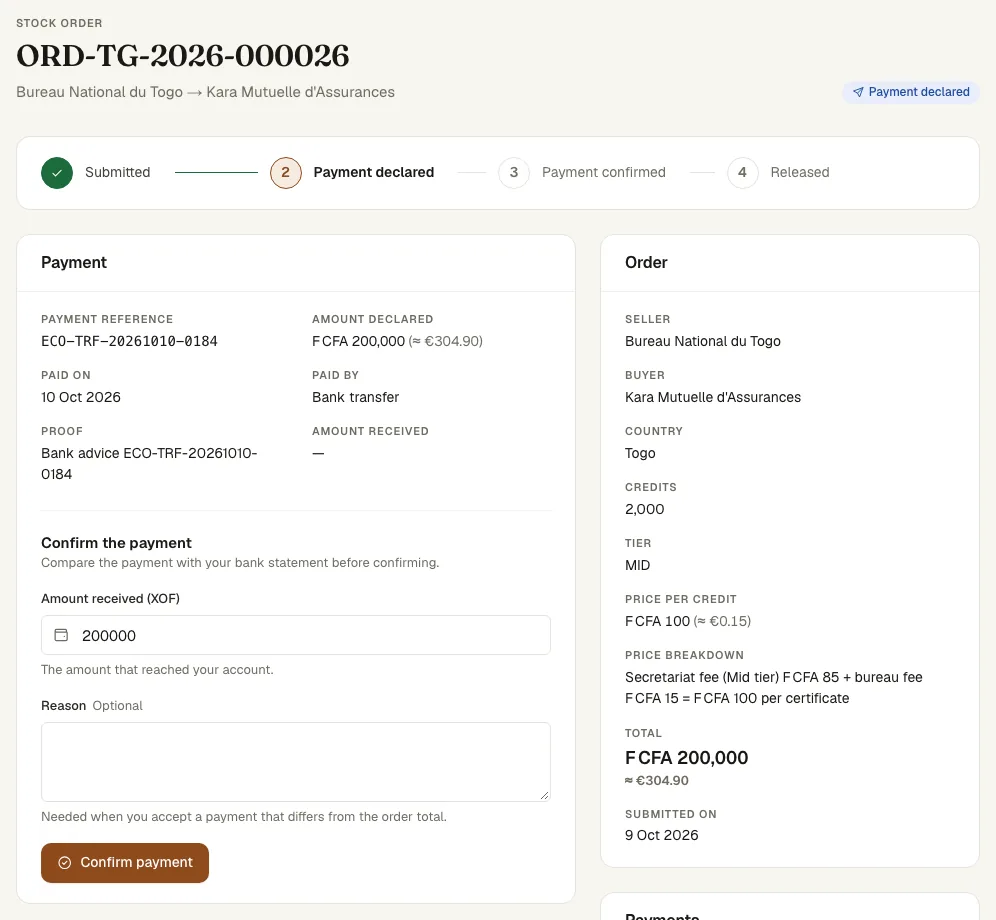The width and height of the screenshot is (996, 920).
Task: Click the green Submitted checkmark icon
Action: [57, 173]
